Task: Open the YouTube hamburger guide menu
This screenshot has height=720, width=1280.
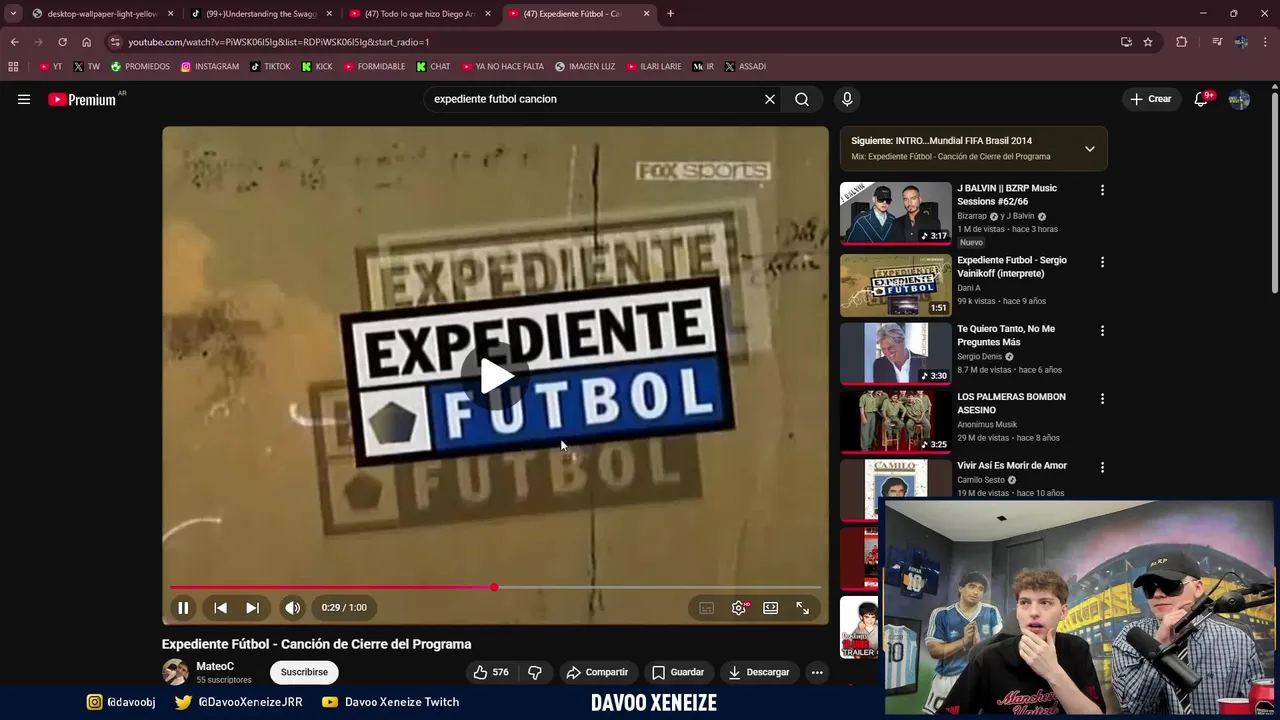Action: [24, 99]
